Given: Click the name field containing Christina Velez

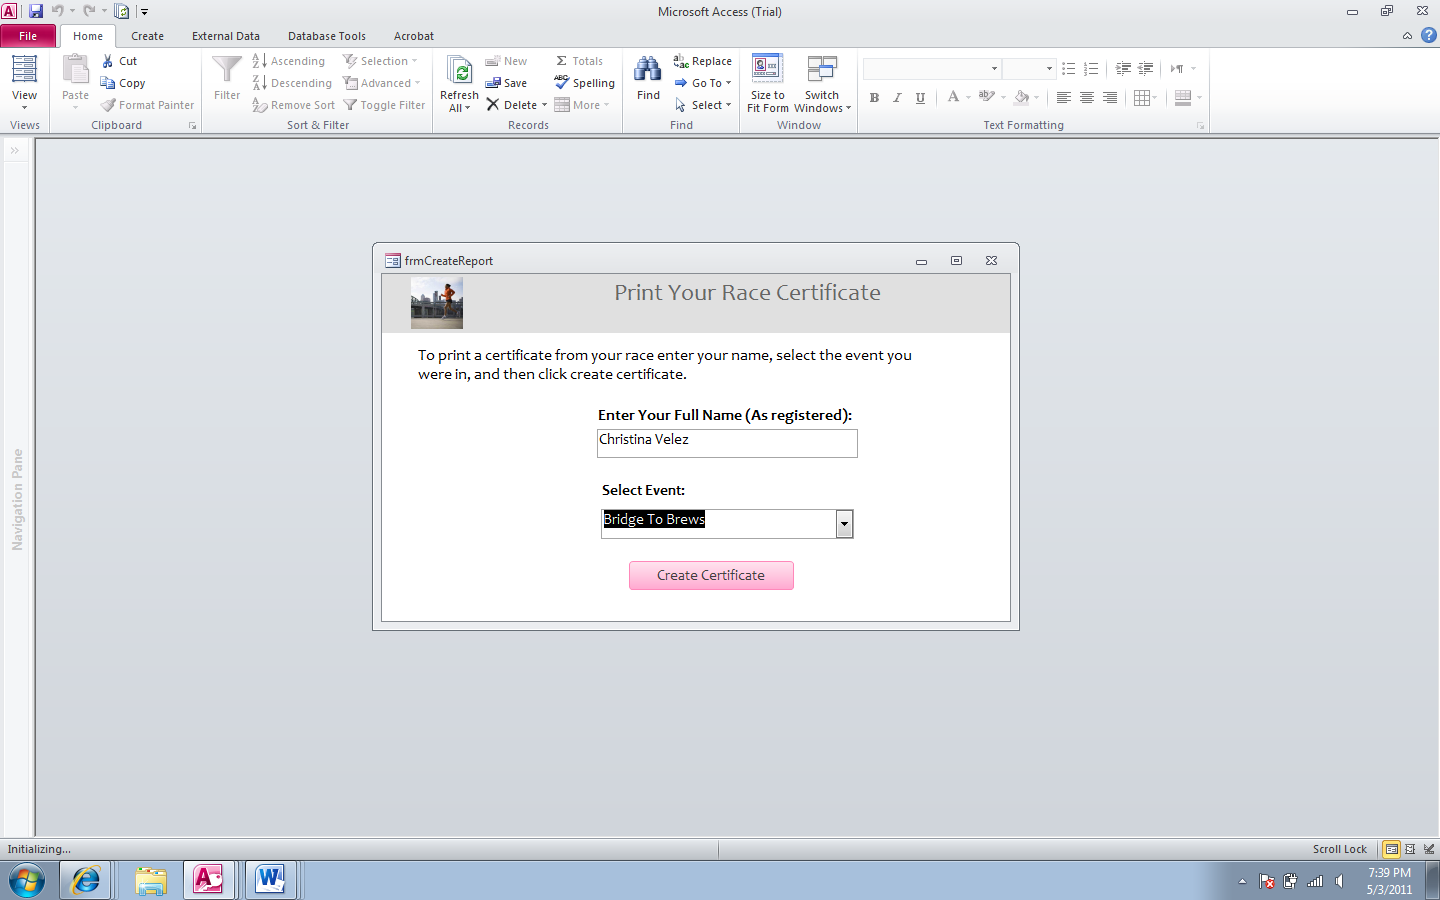Looking at the screenshot, I should click(727, 443).
